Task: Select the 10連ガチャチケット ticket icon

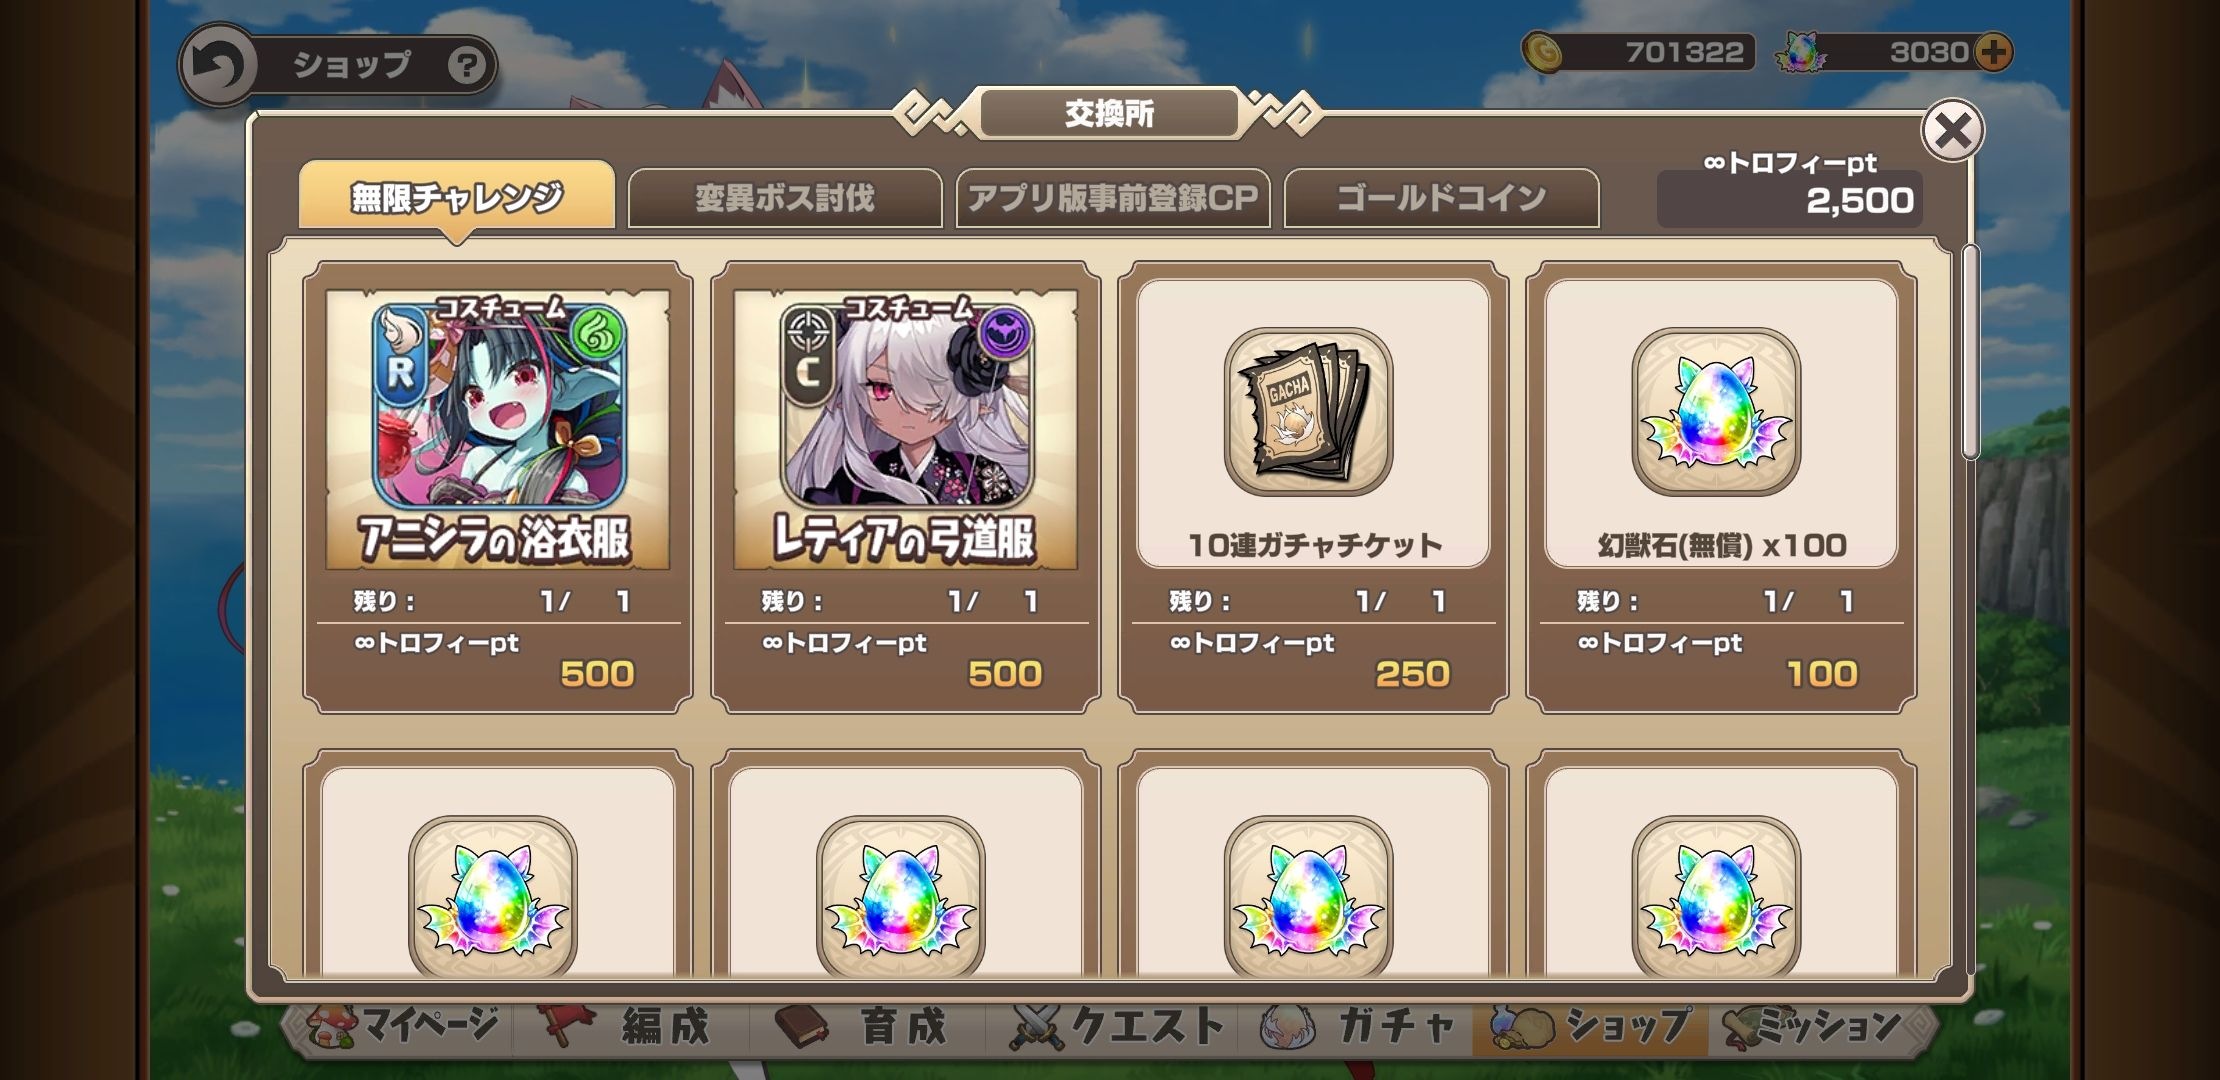Action: coord(1308,411)
